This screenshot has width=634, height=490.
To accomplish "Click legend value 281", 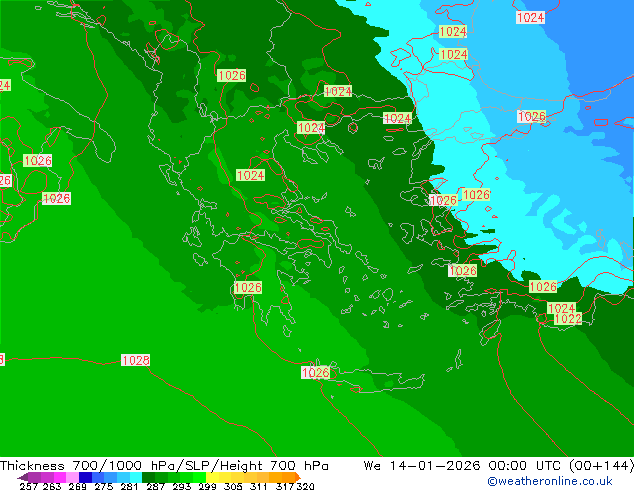I will (129, 486).
